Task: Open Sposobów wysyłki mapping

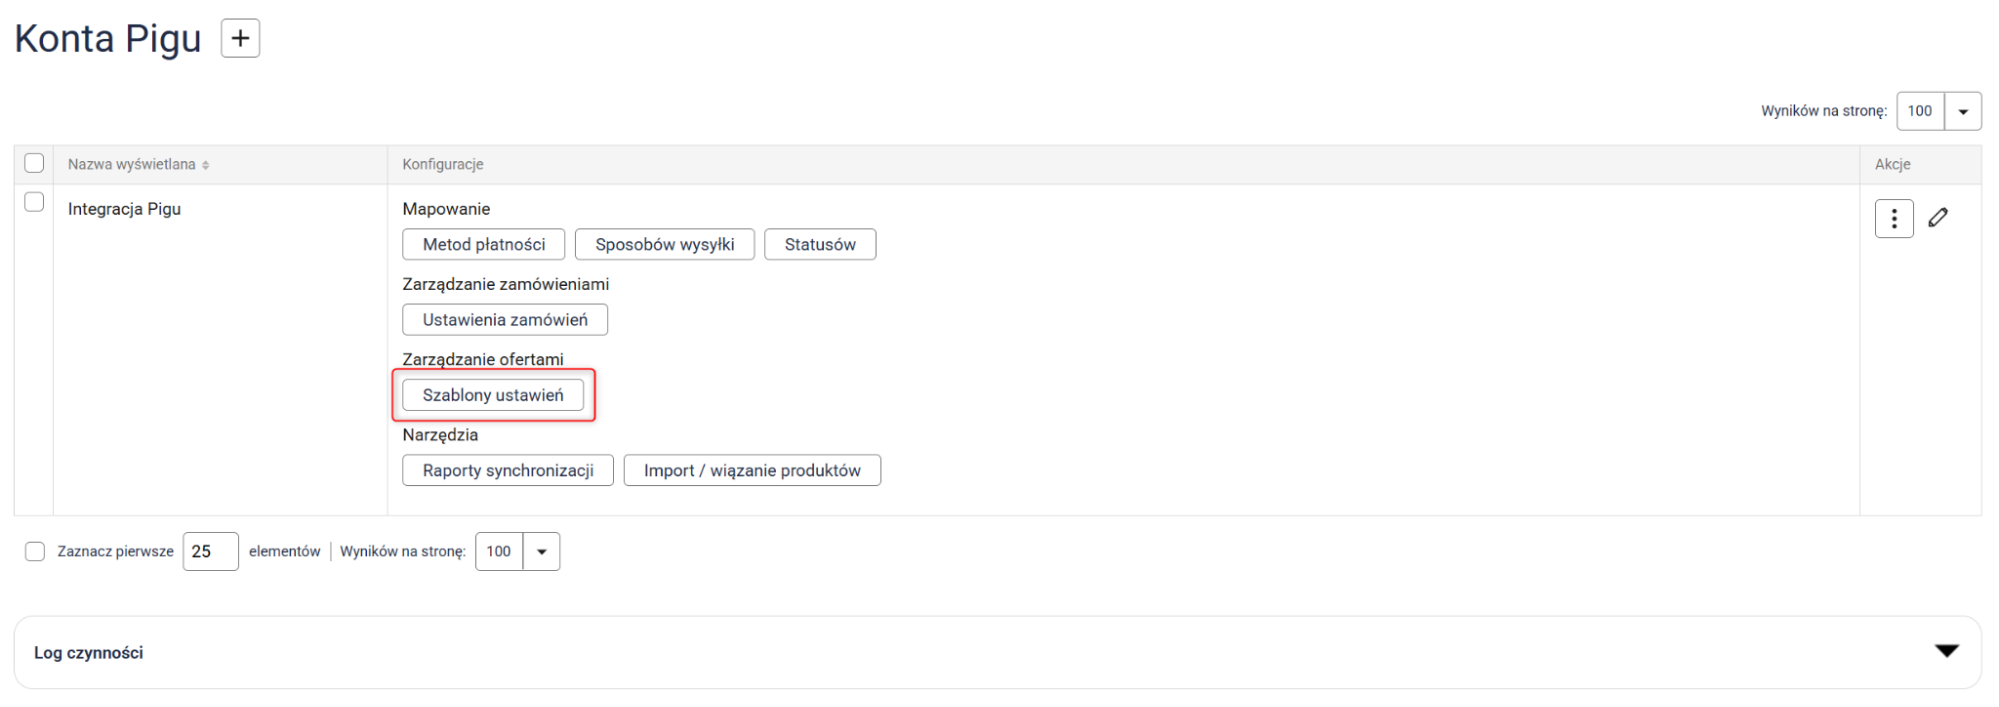Action: click(664, 245)
